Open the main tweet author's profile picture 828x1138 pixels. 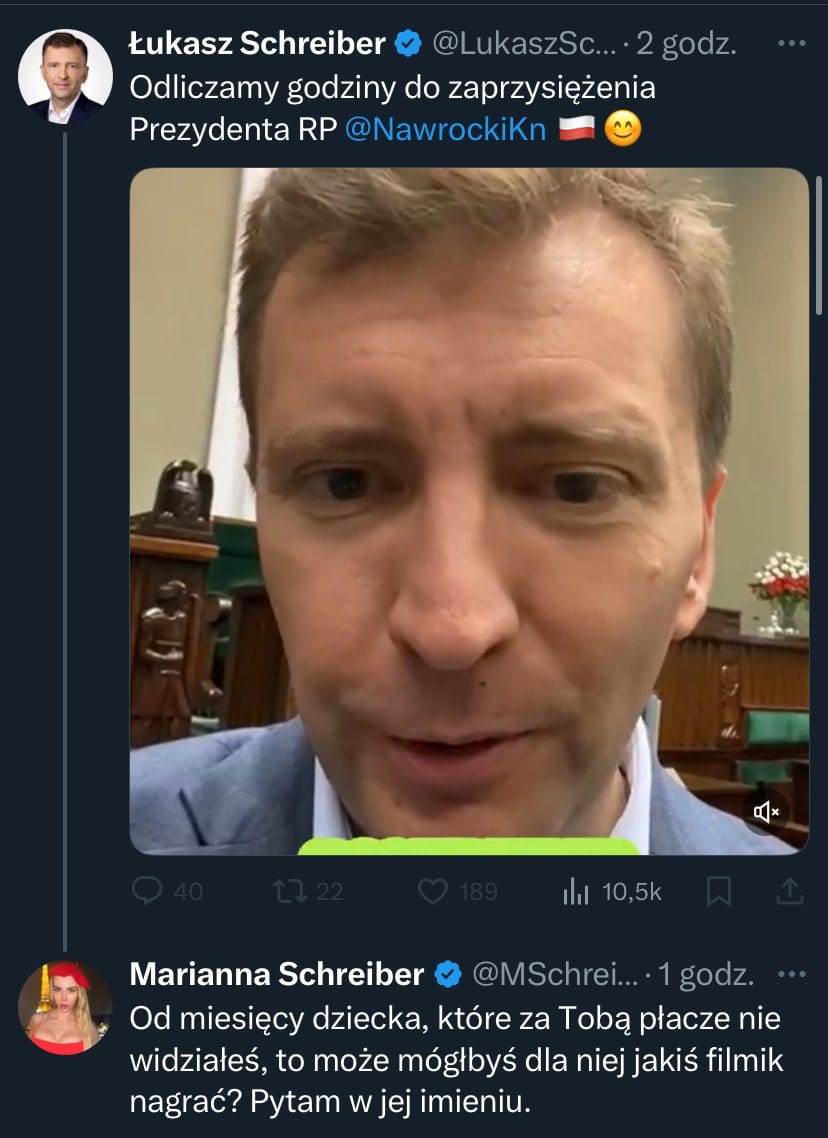(x=65, y=77)
